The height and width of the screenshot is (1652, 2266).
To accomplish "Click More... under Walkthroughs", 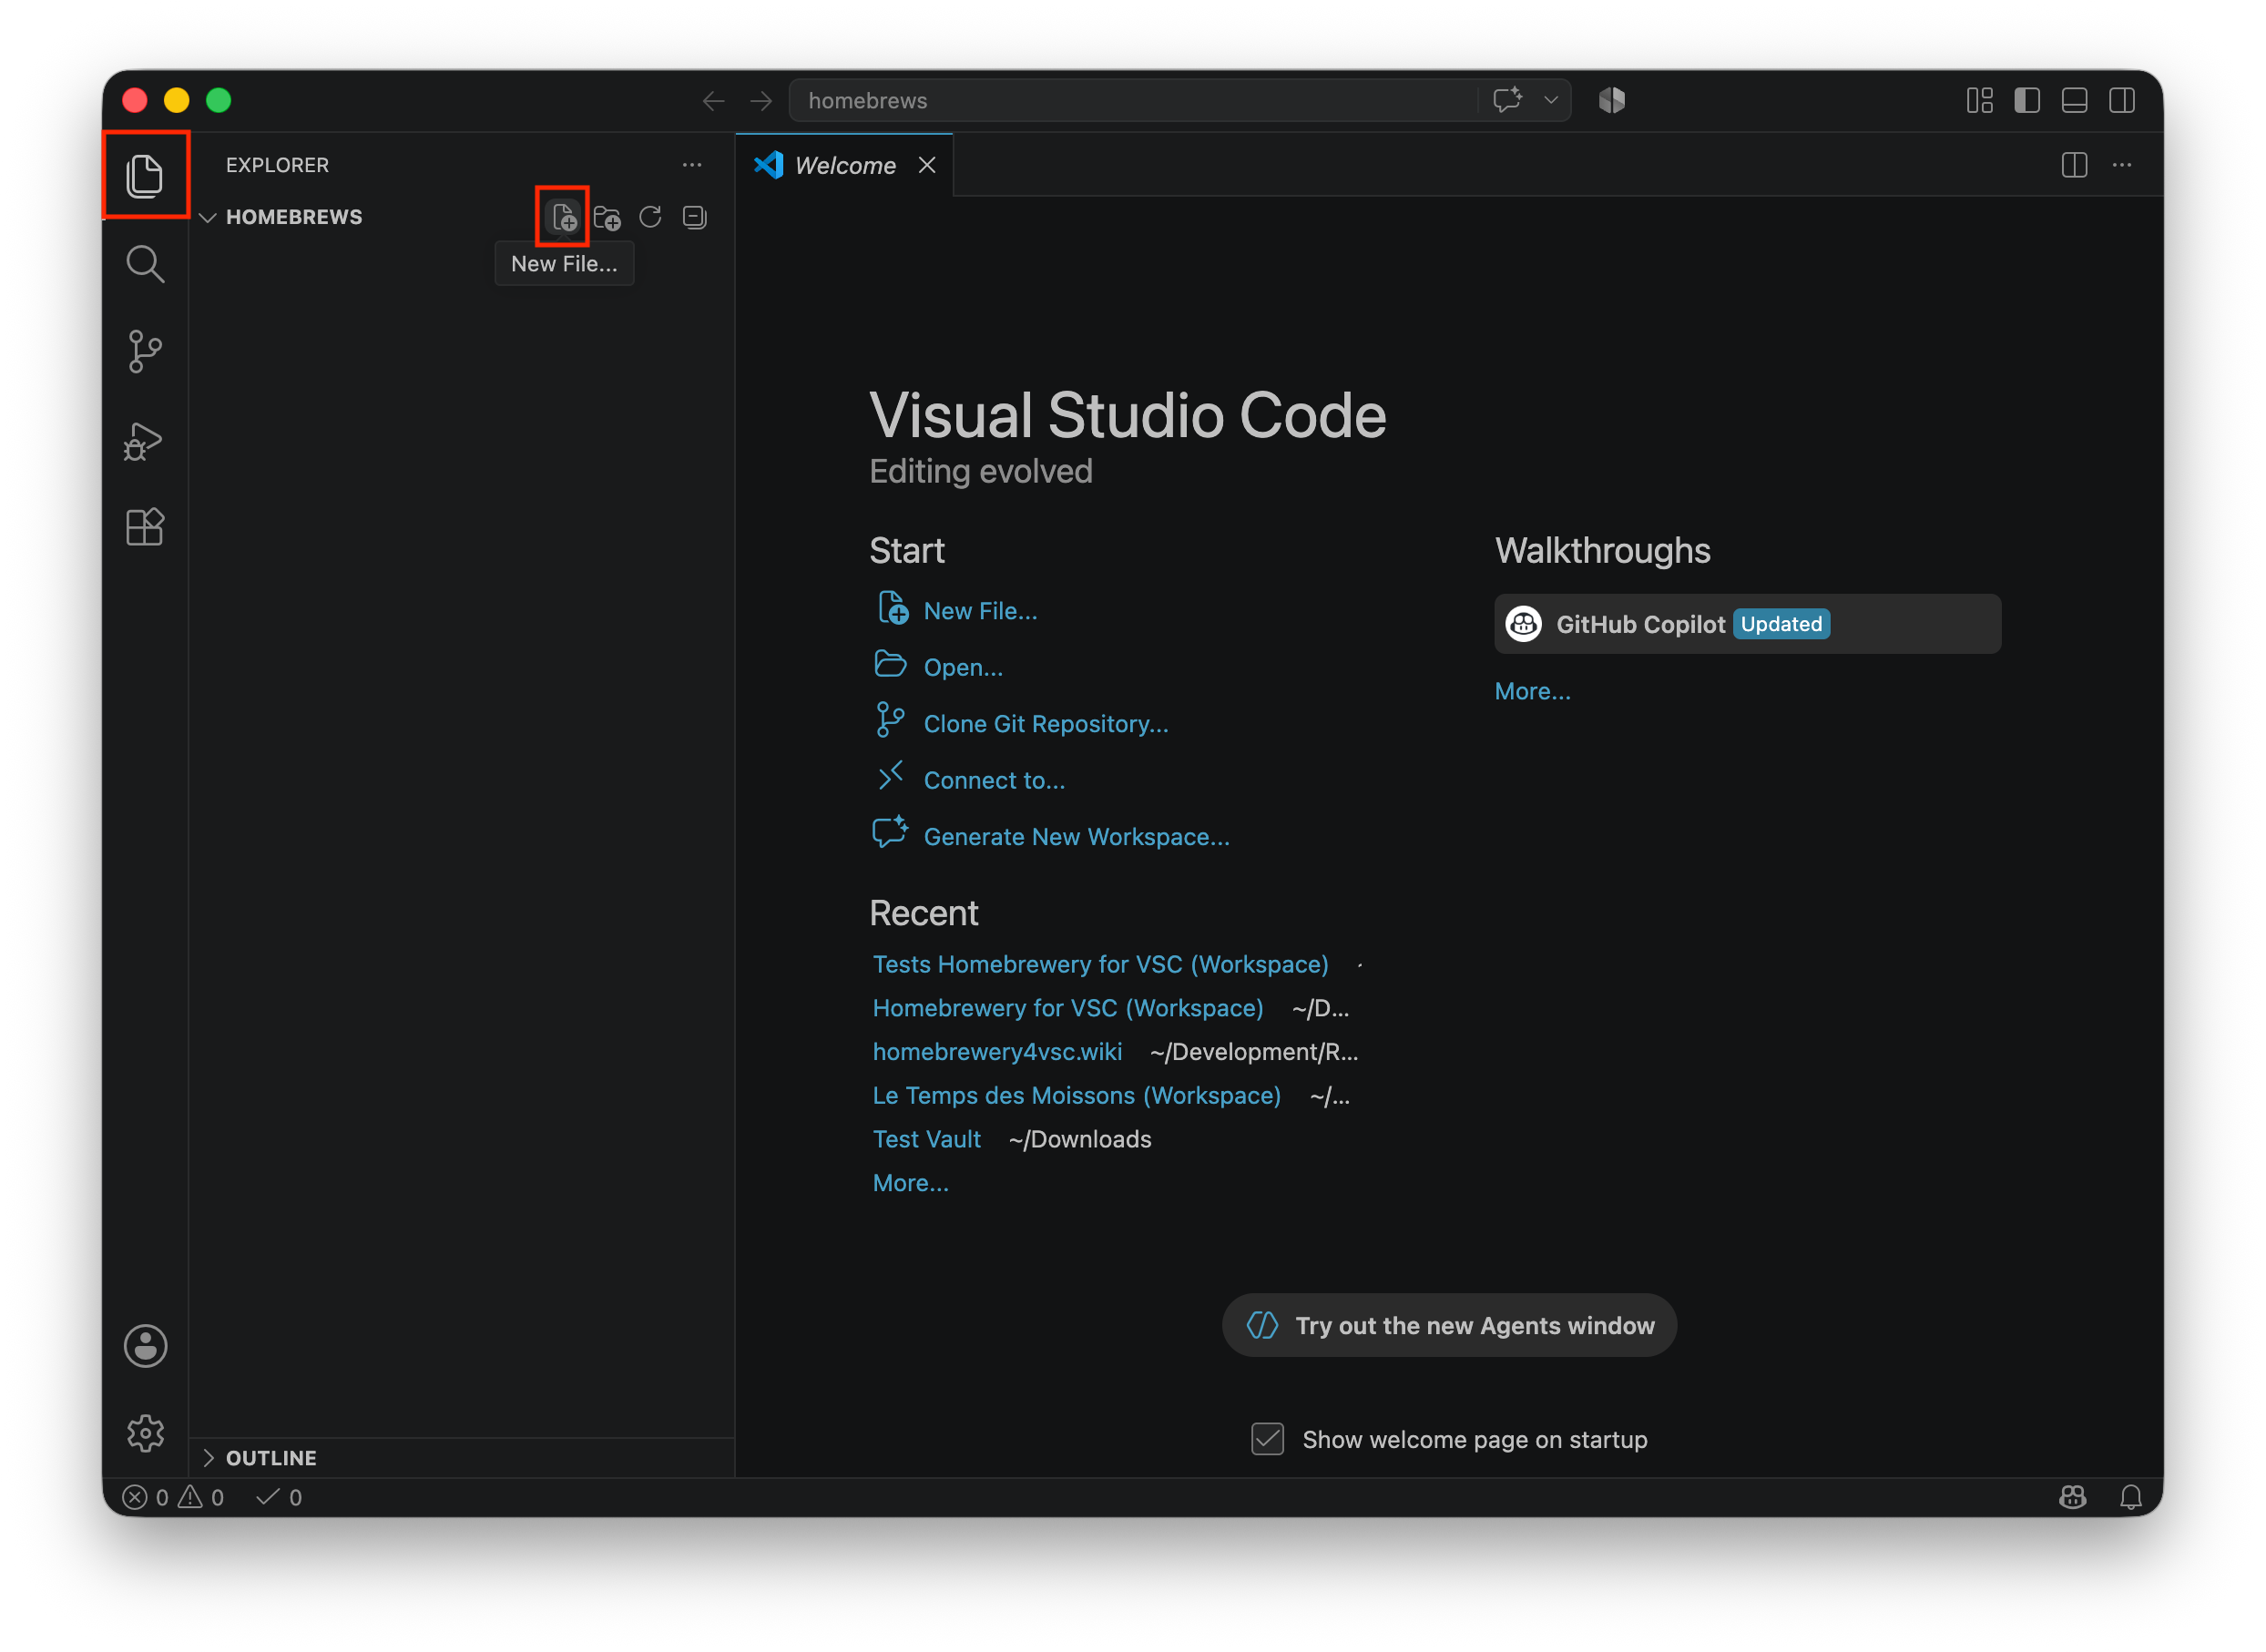I will pos(1532,691).
